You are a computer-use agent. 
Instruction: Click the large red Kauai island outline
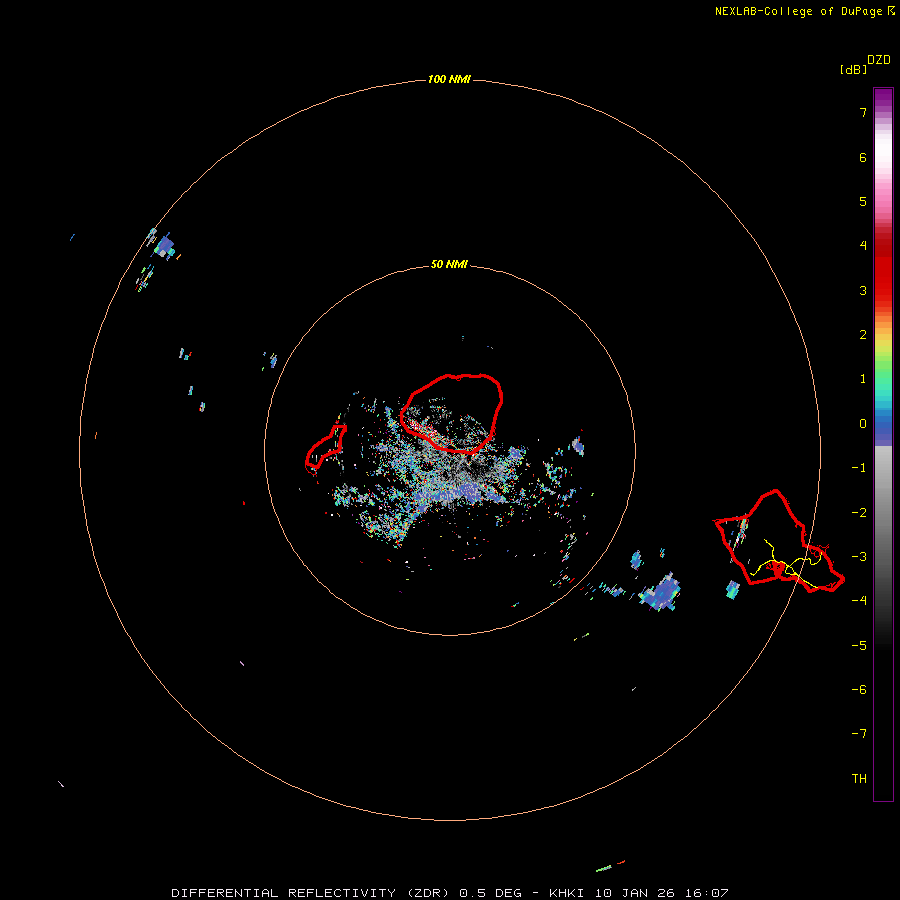[x=452, y=414]
